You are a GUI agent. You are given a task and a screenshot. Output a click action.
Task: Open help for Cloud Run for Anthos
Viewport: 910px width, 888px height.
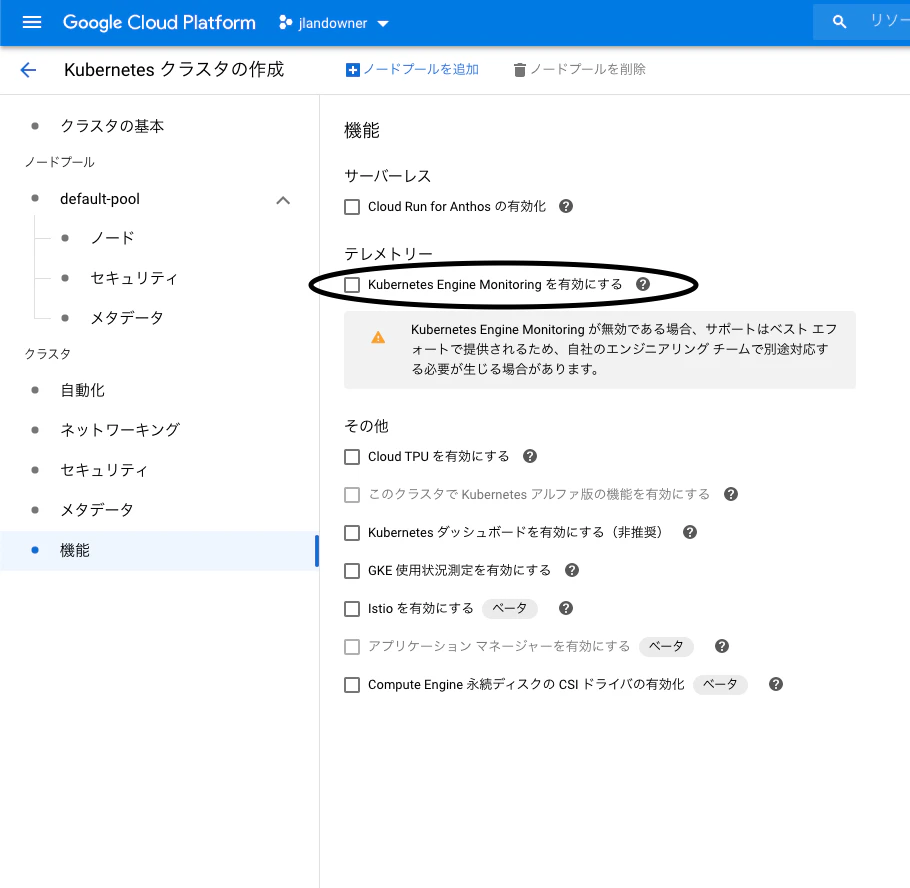566,206
